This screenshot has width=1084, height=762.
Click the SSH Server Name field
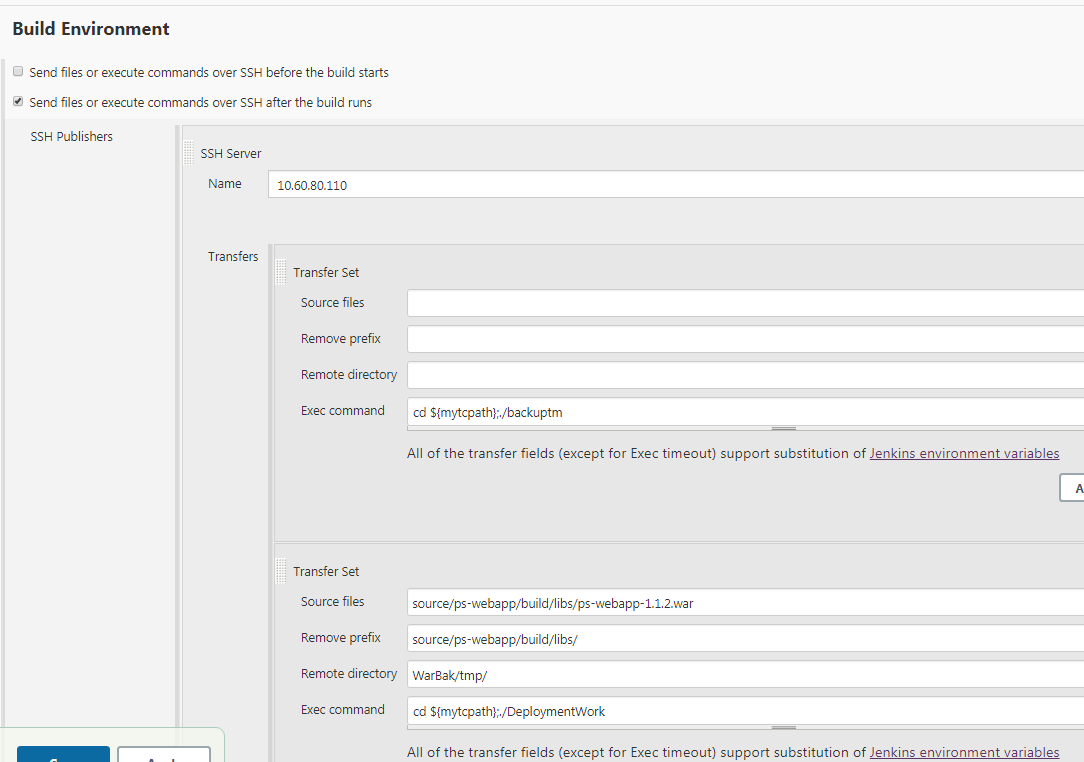pyautogui.click(x=675, y=185)
